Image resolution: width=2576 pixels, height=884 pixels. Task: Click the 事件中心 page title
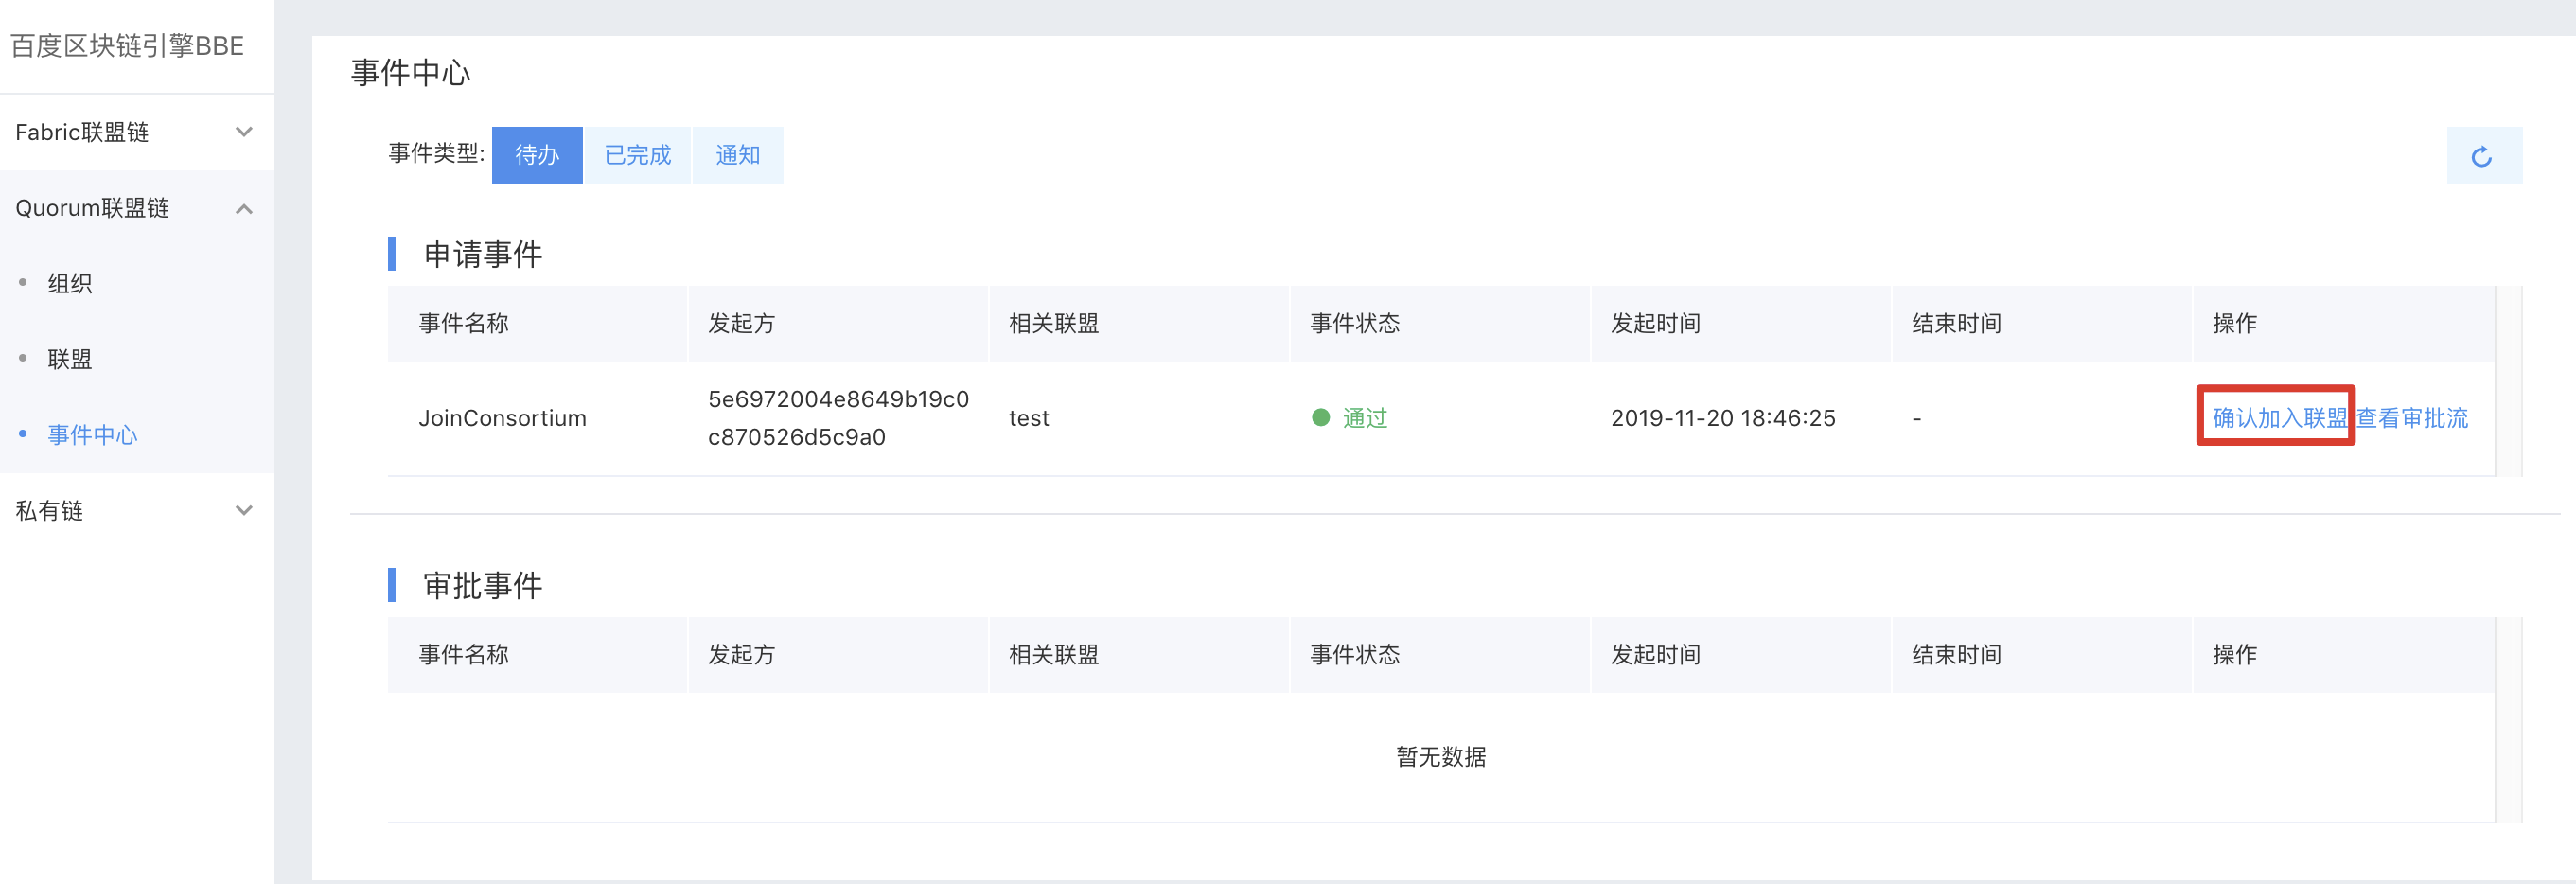(x=410, y=73)
